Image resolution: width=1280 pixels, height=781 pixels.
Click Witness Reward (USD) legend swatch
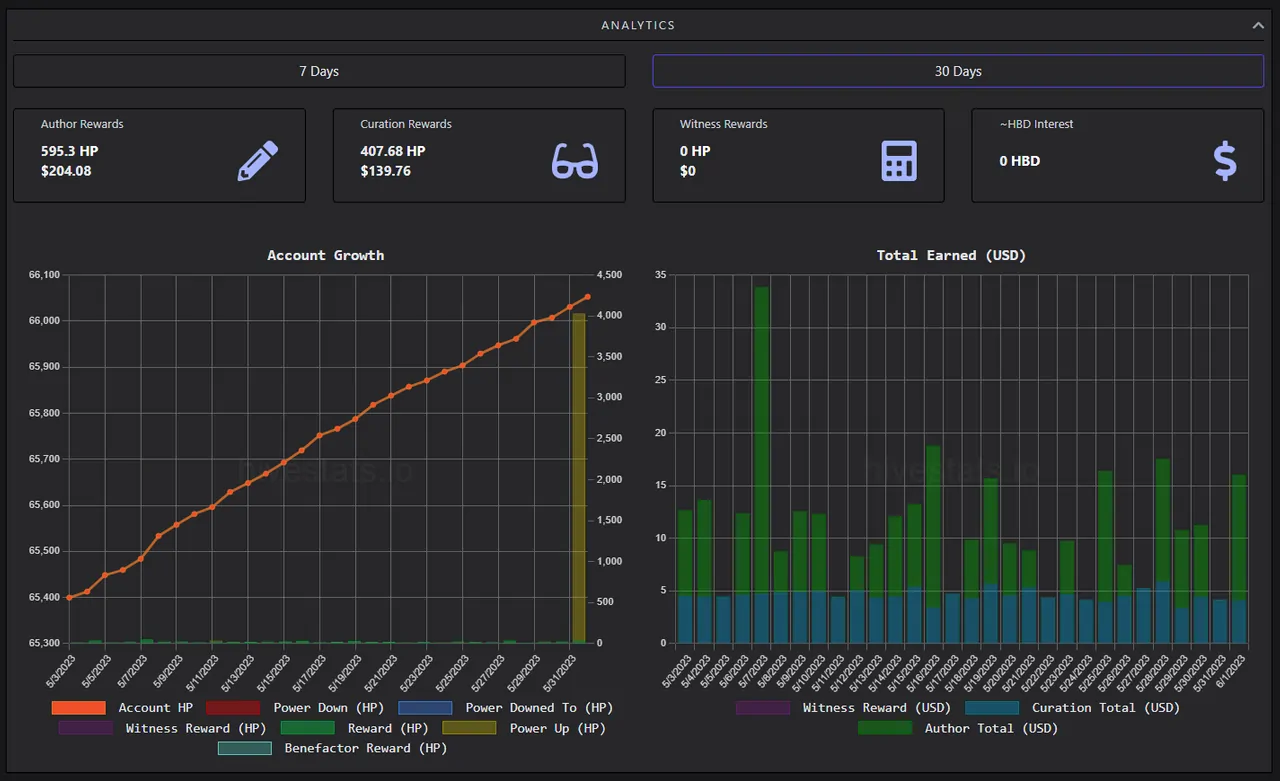762,707
